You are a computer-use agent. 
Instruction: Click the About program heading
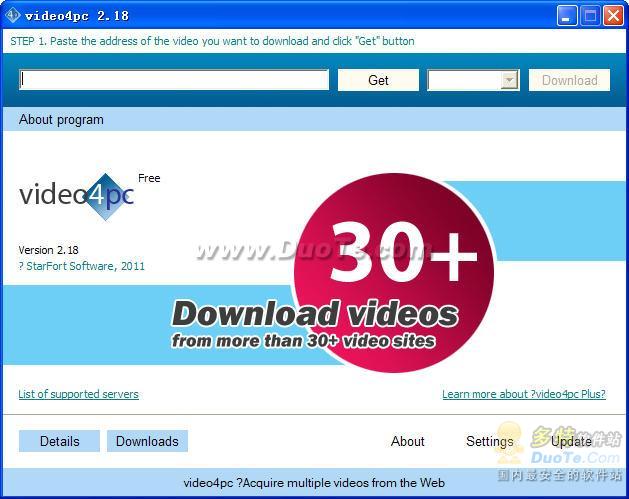(x=61, y=120)
